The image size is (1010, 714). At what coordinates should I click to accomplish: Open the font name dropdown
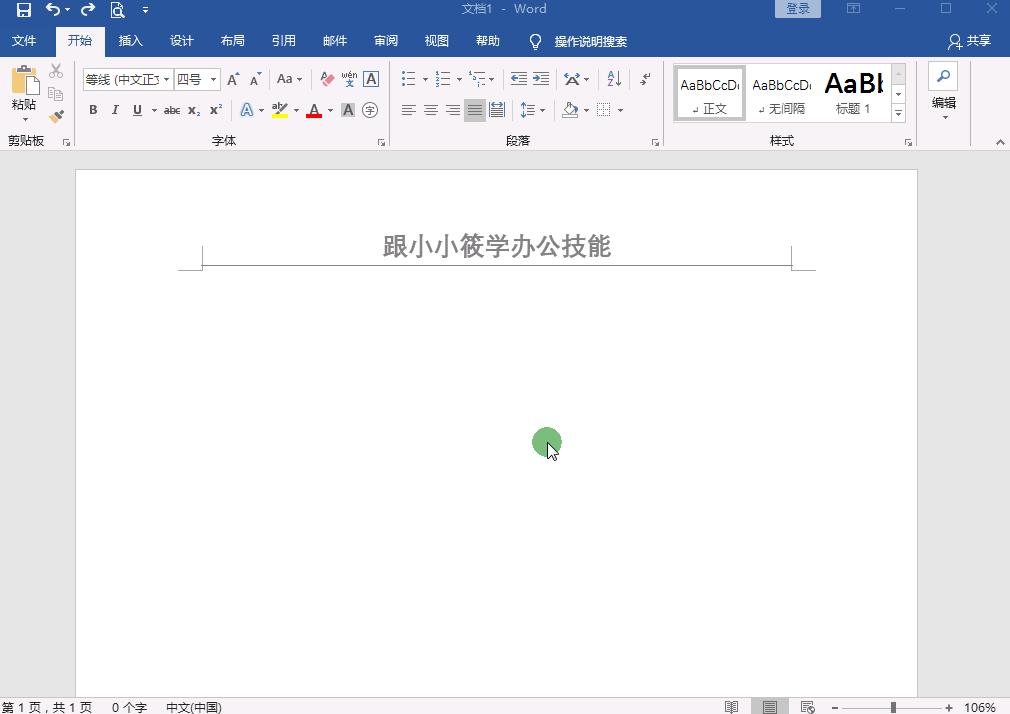click(x=167, y=79)
